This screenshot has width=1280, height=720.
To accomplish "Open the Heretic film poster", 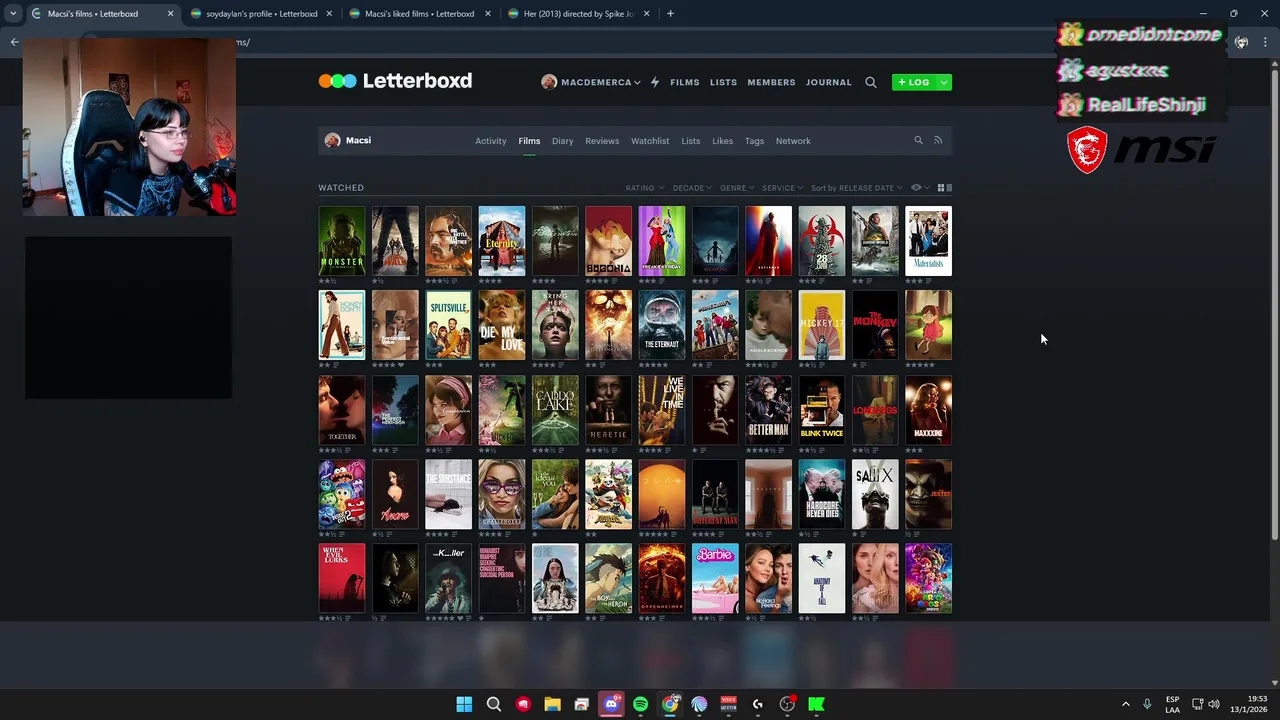I will (608, 410).
